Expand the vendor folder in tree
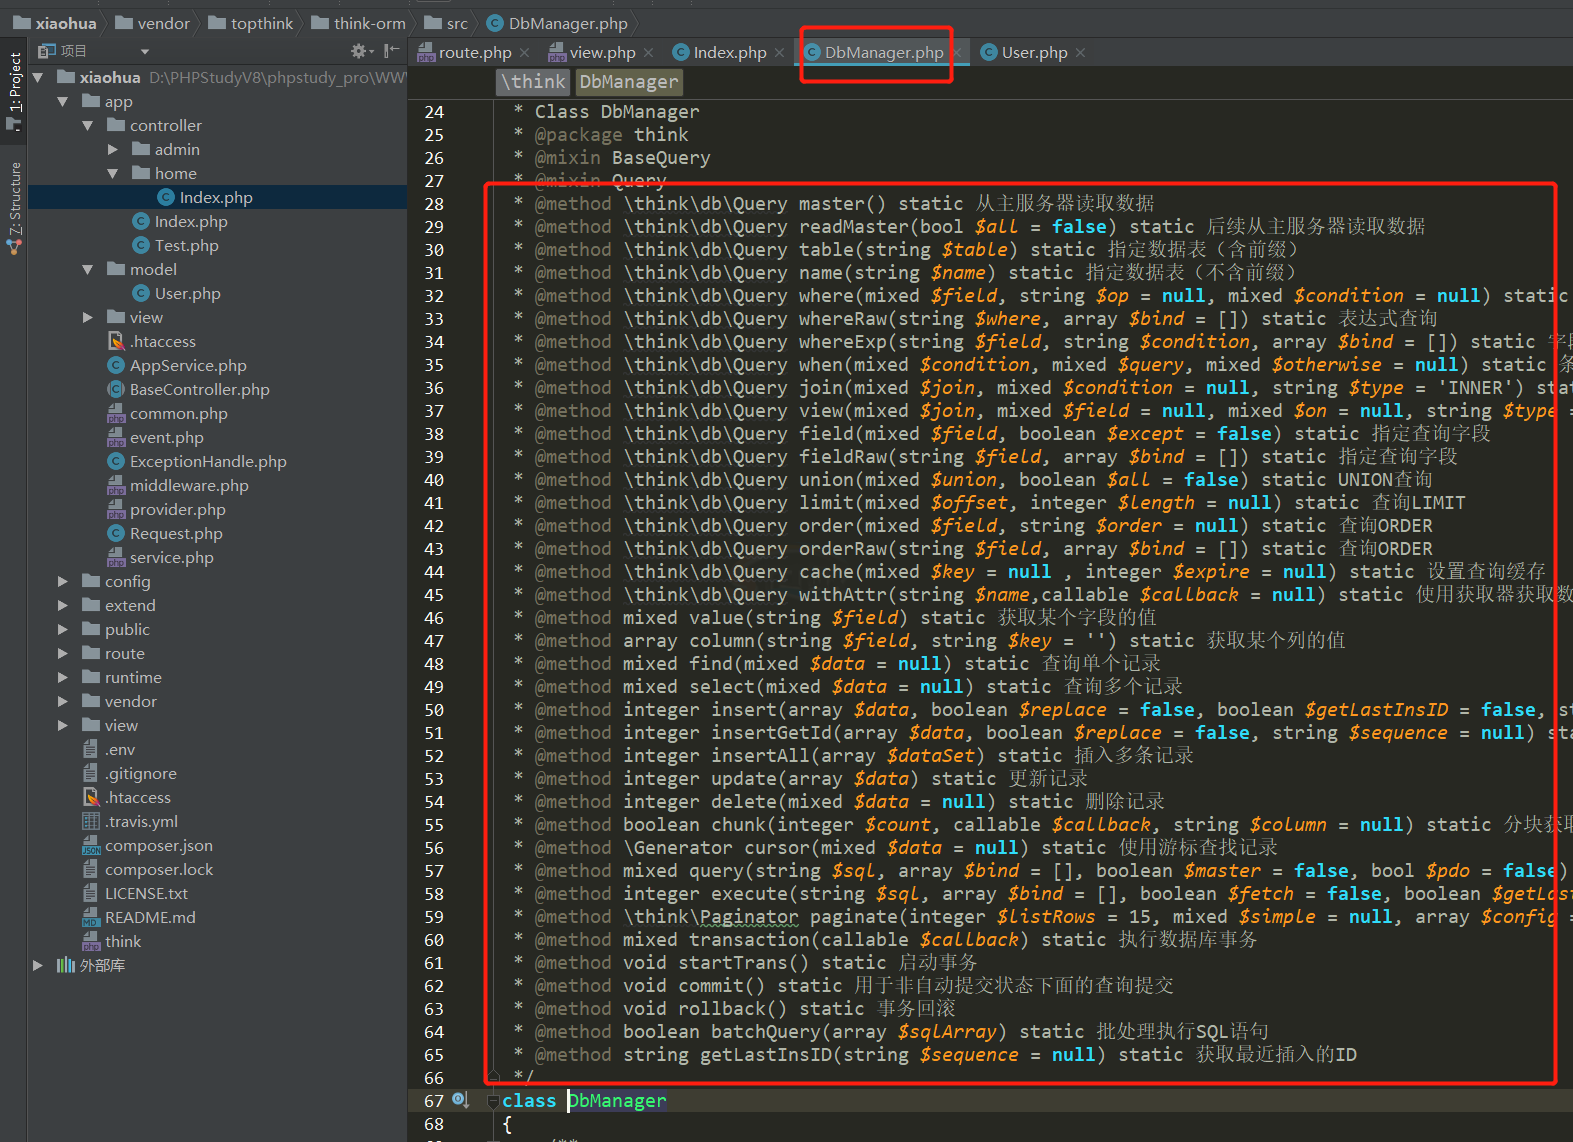Screen dimensions: 1573x1142 click(63, 701)
